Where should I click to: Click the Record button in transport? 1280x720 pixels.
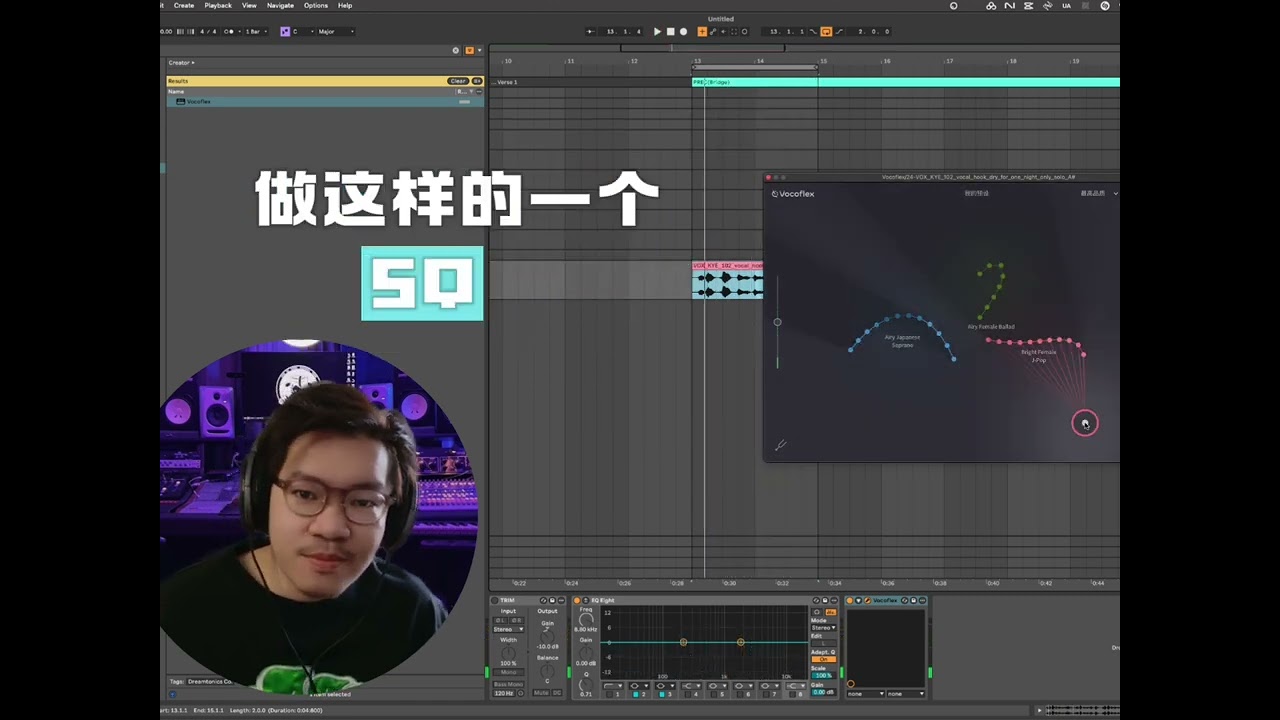(x=683, y=31)
